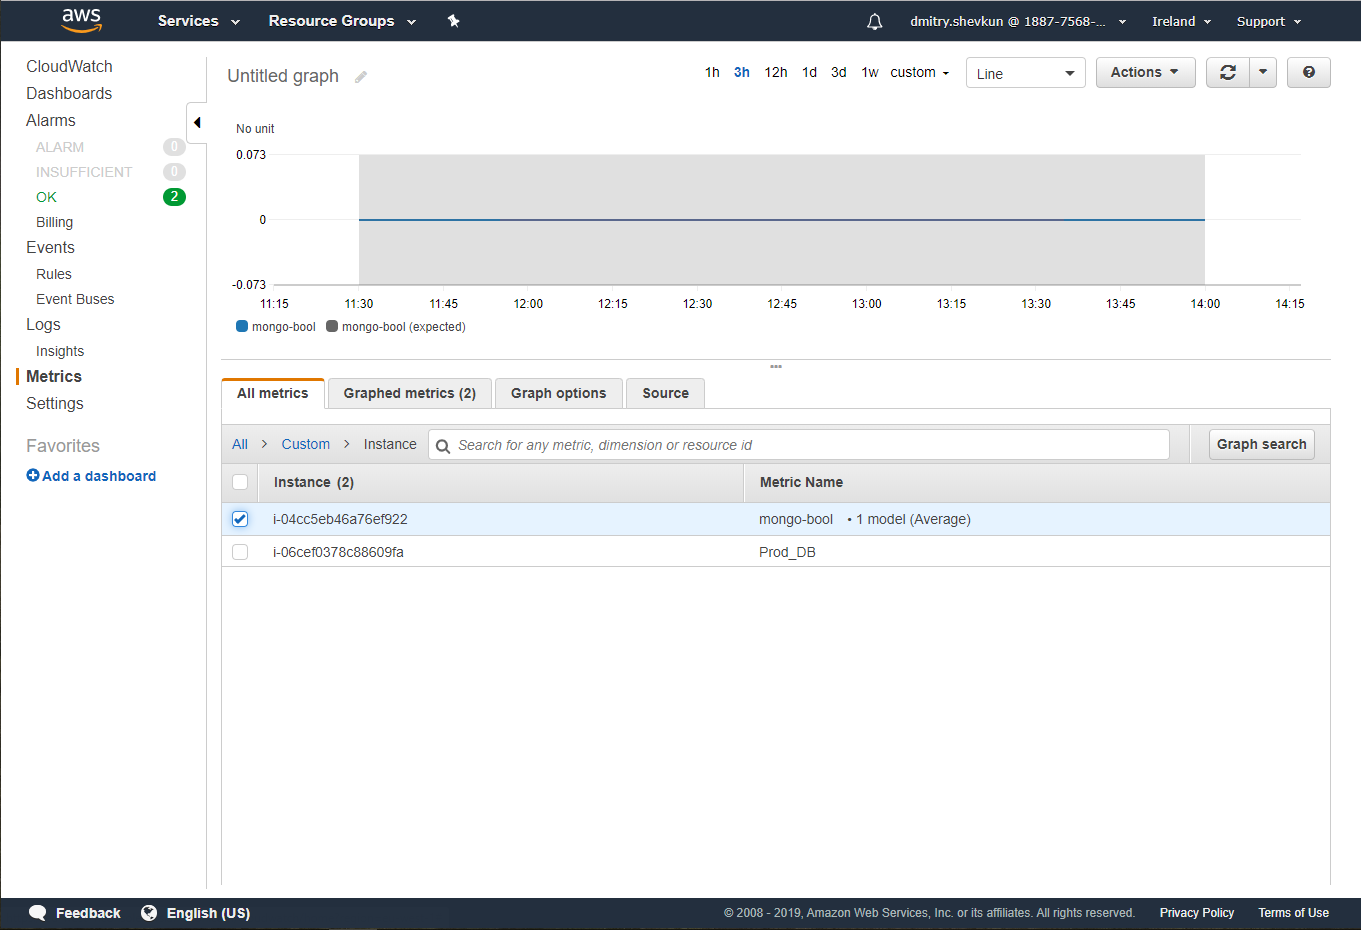
Task: Expand the Actions dropdown menu
Action: (x=1145, y=72)
